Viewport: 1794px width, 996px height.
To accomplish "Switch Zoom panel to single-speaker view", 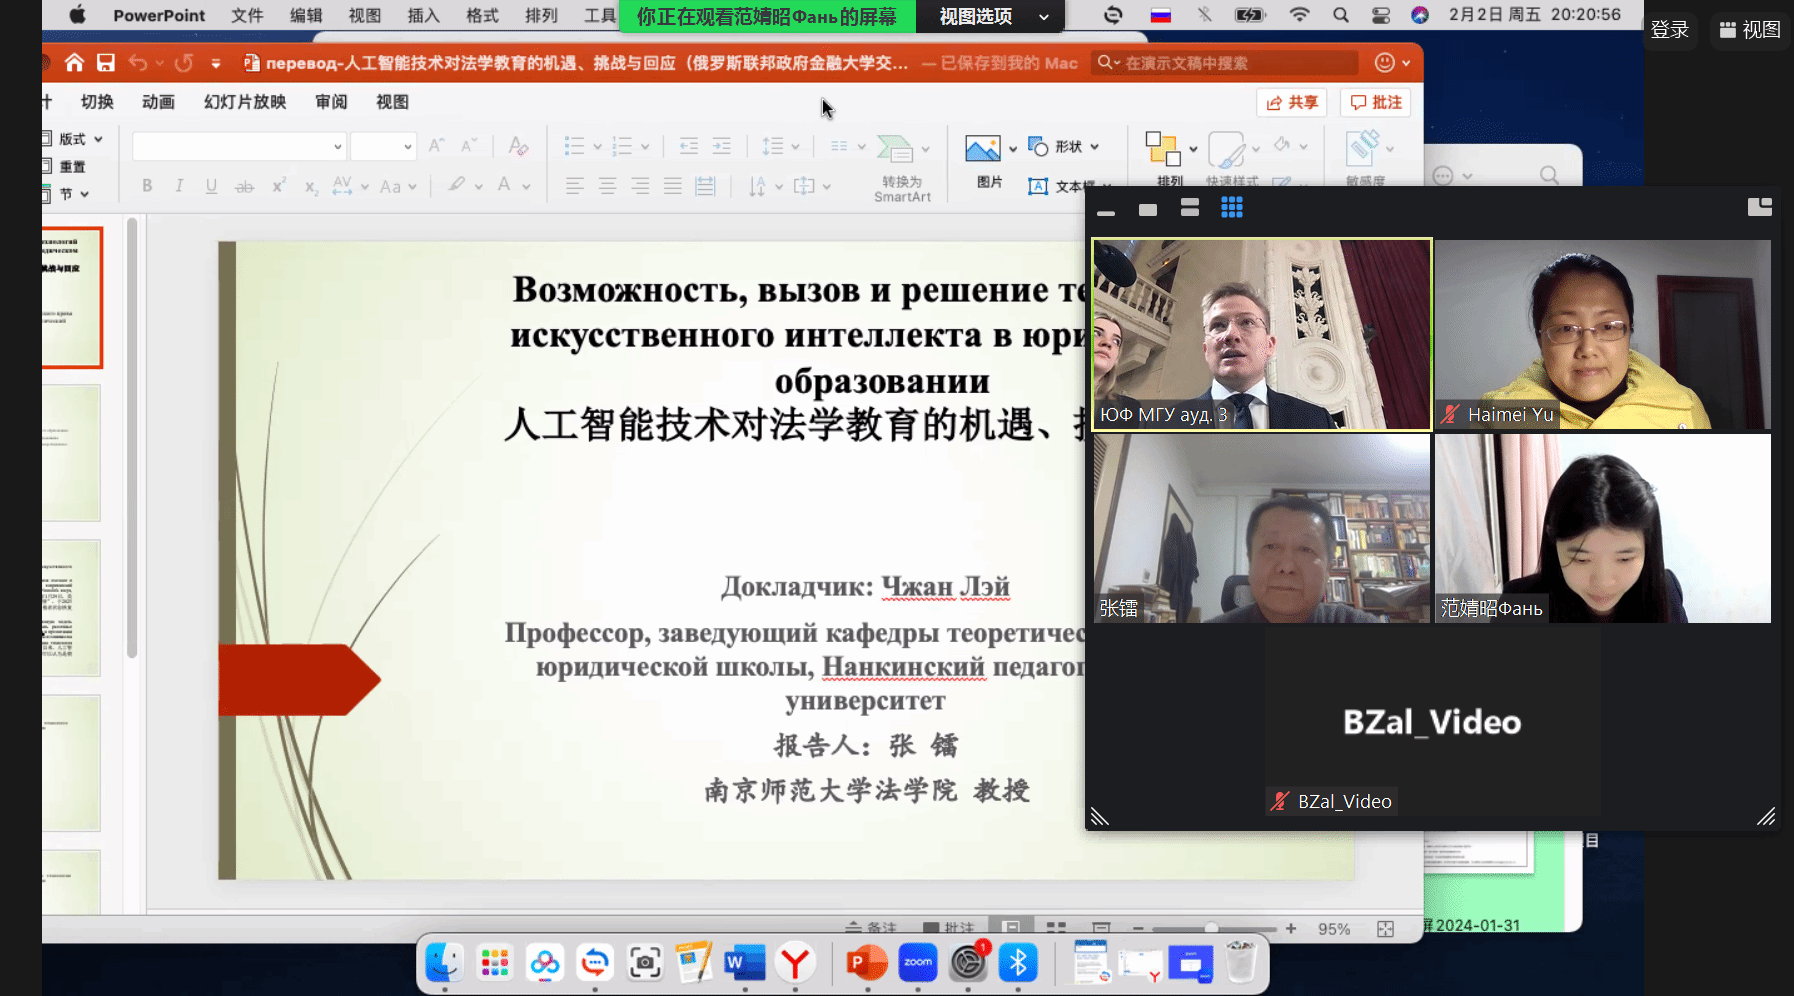I will click(x=1148, y=209).
